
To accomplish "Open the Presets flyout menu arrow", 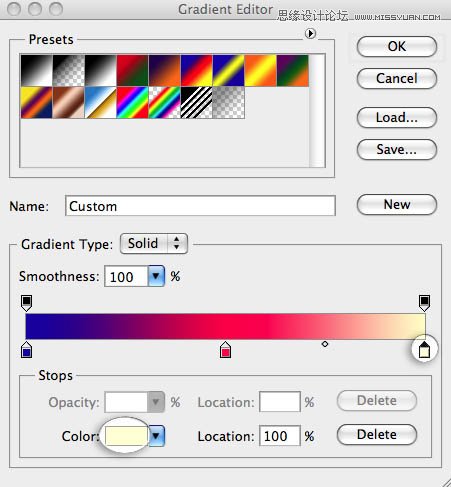I will pyautogui.click(x=310, y=33).
